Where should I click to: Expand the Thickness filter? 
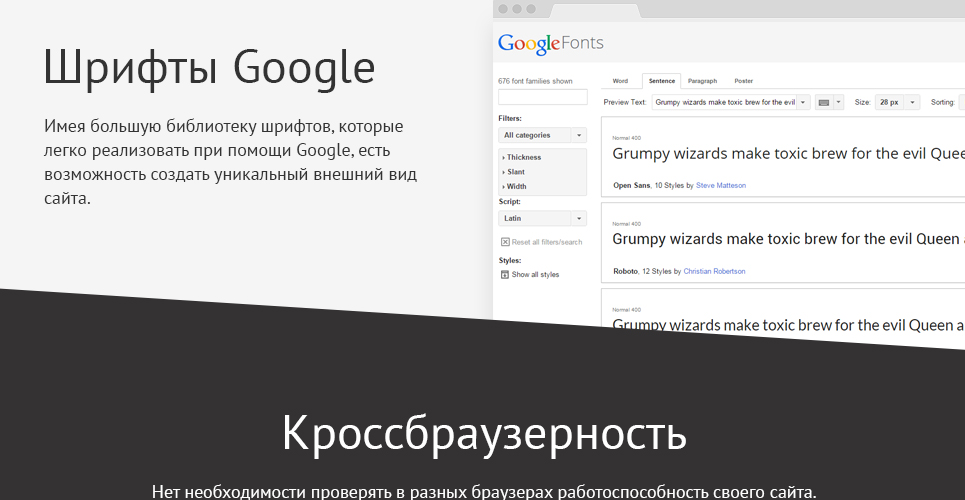[x=522, y=158]
